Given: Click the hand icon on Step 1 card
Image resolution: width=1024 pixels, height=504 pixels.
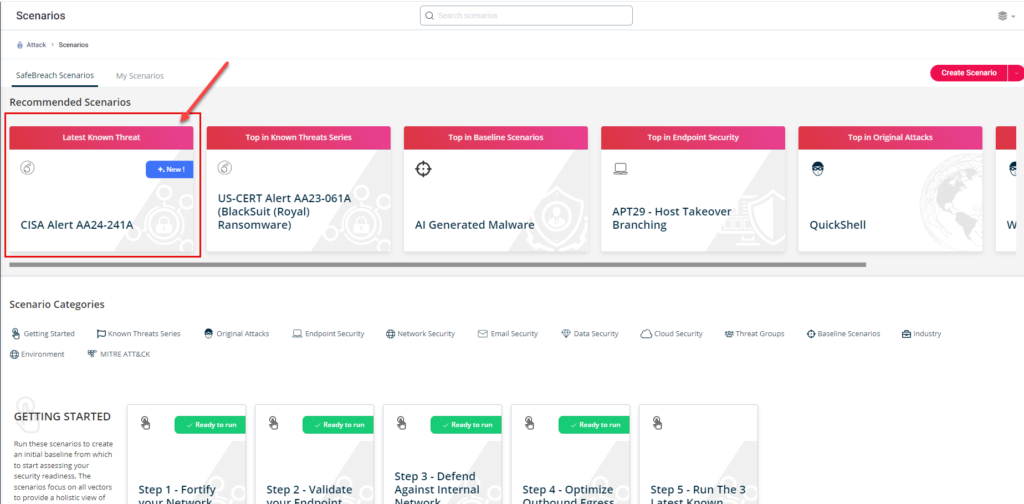Looking at the screenshot, I should (x=145, y=423).
